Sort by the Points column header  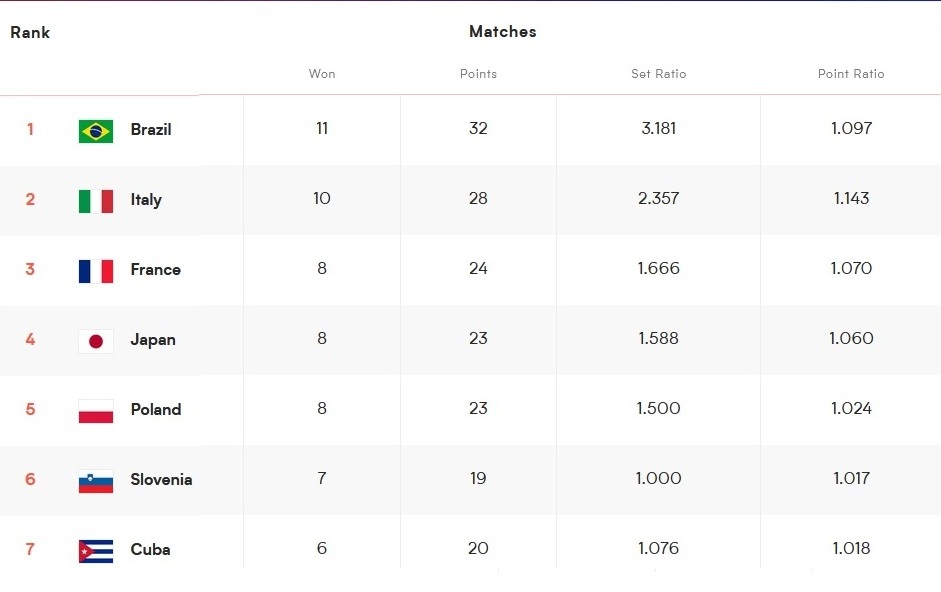pyautogui.click(x=478, y=74)
